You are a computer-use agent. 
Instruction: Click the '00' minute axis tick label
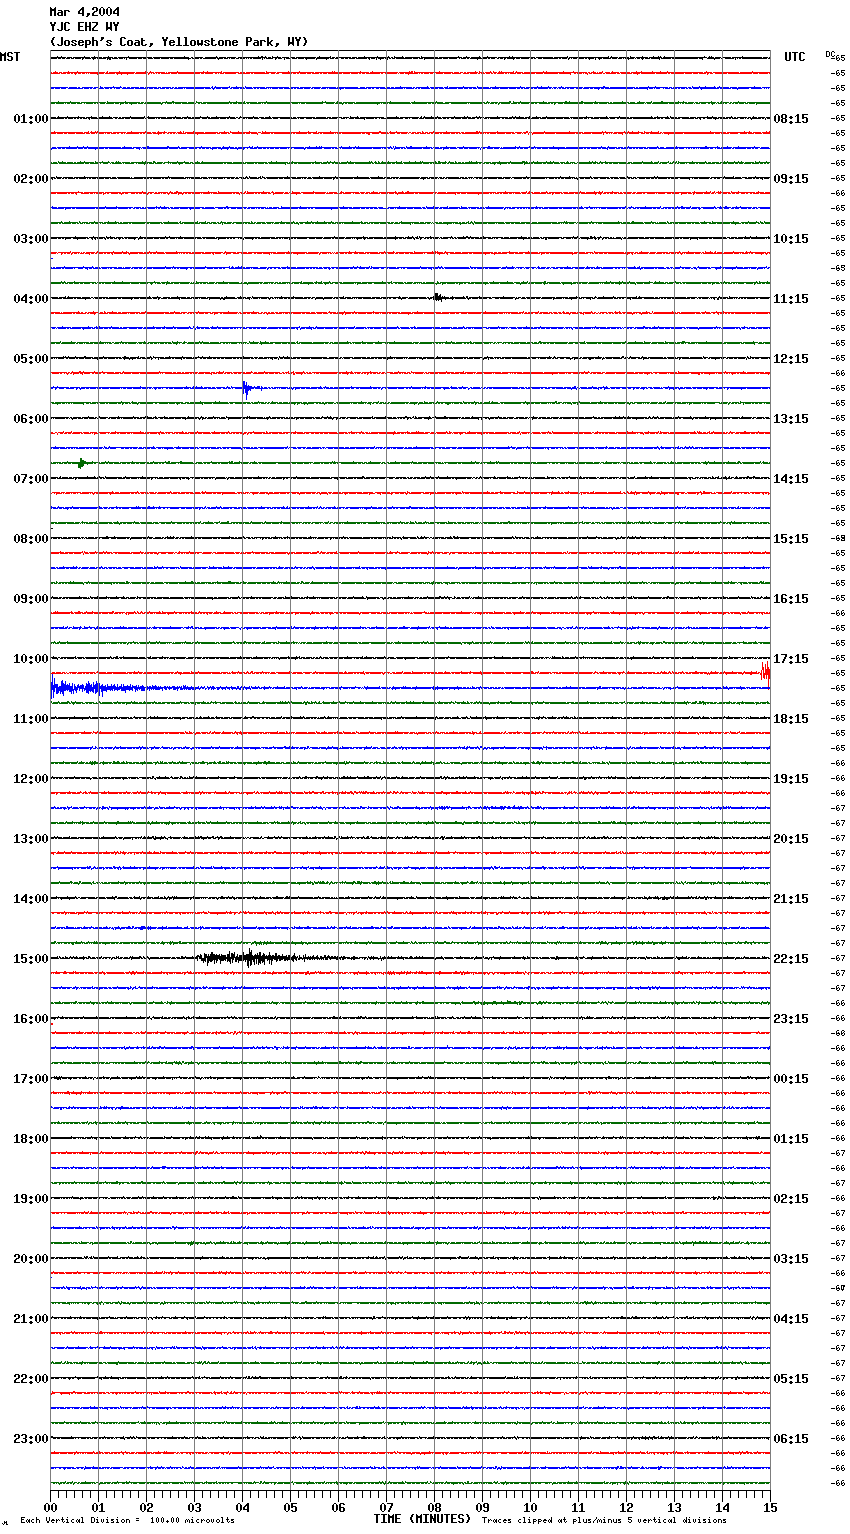[x=51, y=1508]
